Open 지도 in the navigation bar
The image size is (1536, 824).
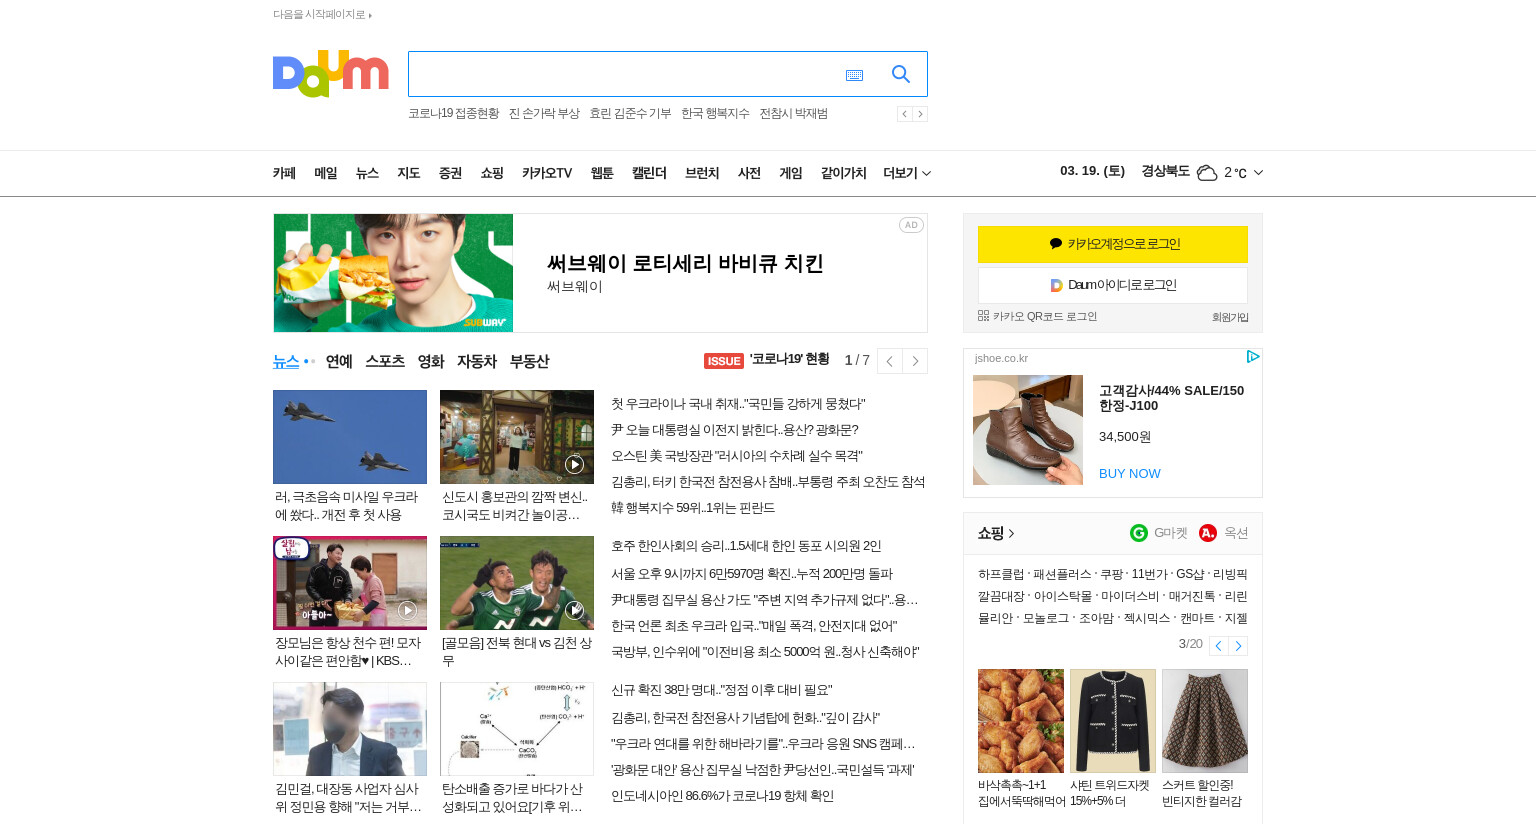pos(409,173)
